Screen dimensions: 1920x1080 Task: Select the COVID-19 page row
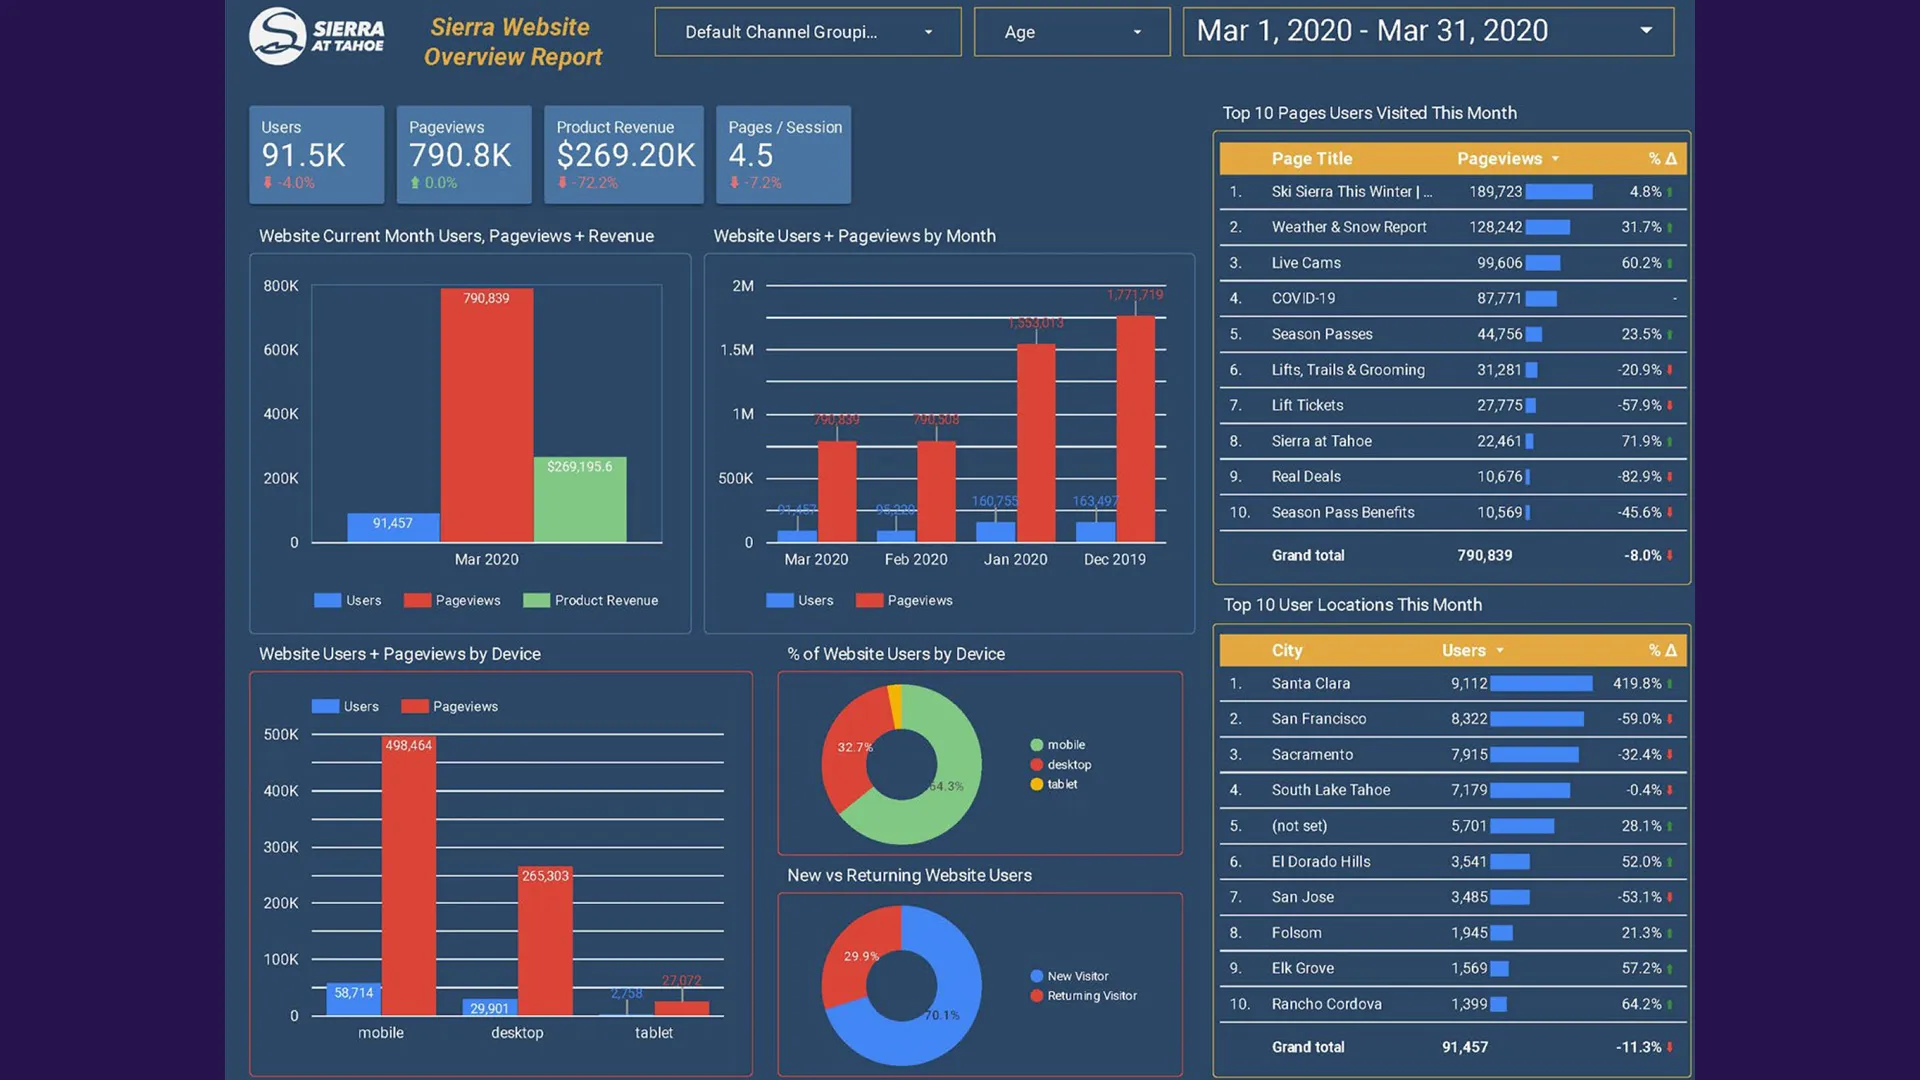[x=1452, y=299]
